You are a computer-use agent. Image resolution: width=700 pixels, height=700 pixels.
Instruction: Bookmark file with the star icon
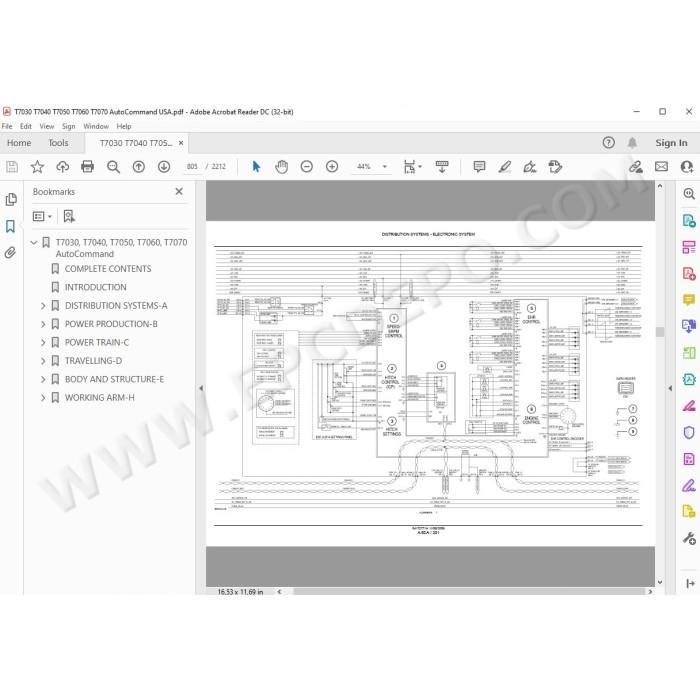tap(37, 167)
